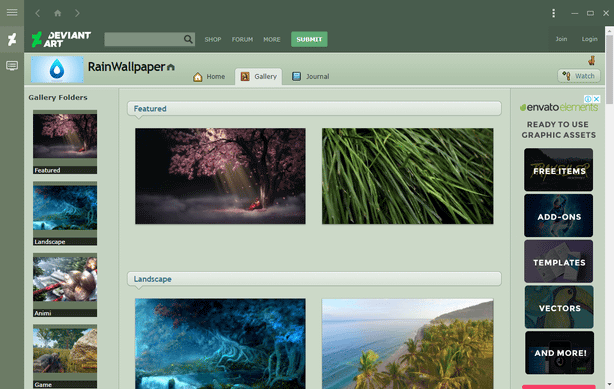The width and height of the screenshot is (614, 389).
Task: Expand the MORE menu
Action: [x=272, y=40]
